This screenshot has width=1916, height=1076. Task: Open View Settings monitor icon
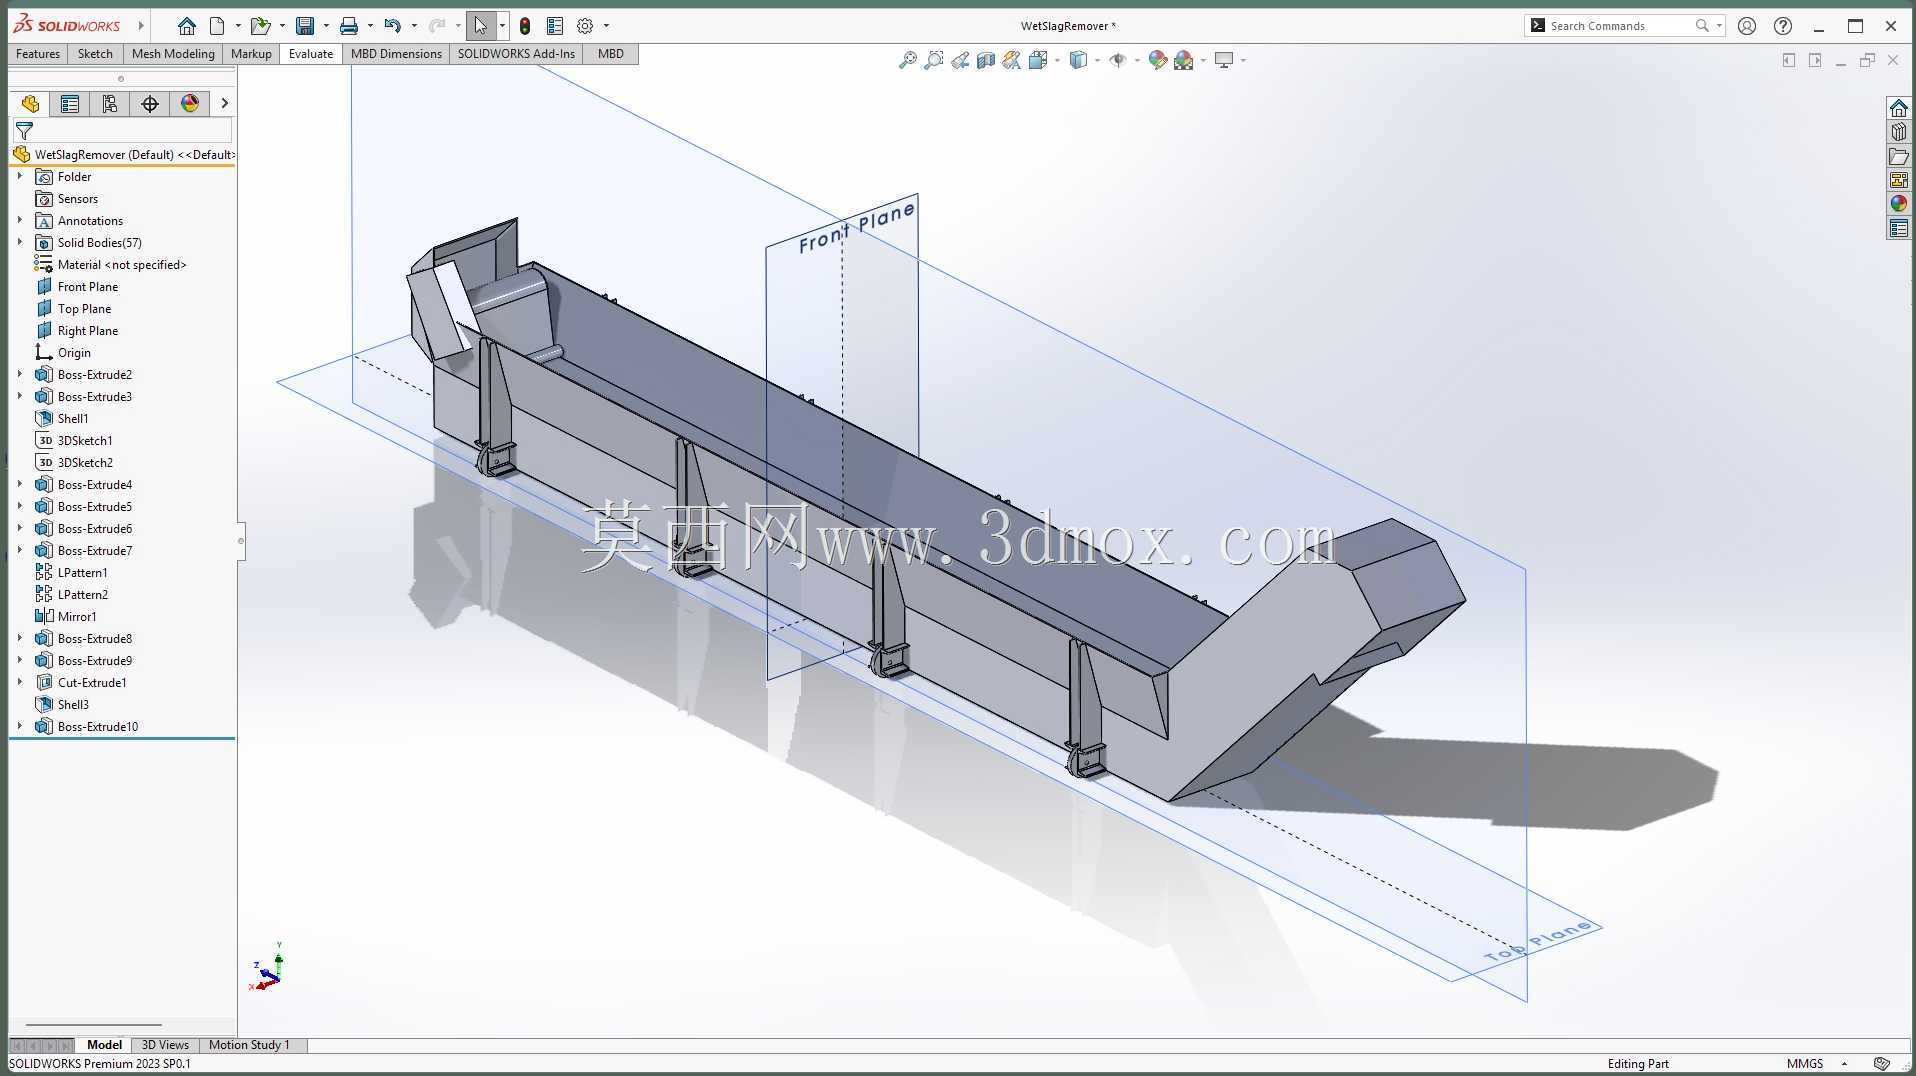(x=1224, y=60)
